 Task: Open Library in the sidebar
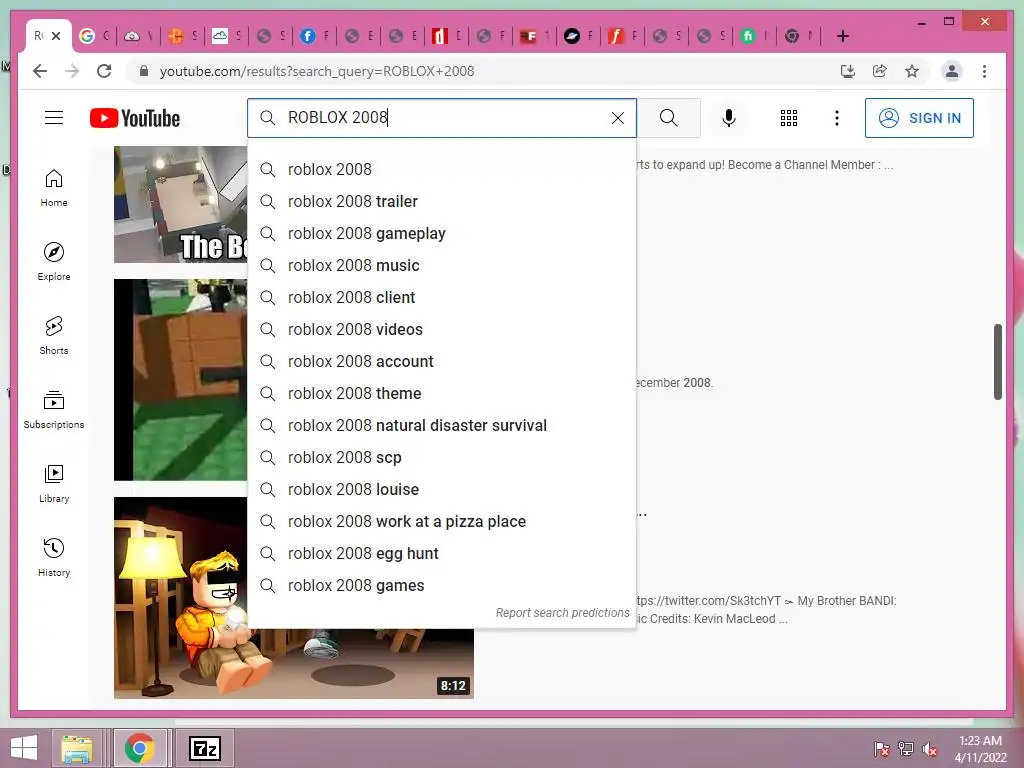coord(54,483)
